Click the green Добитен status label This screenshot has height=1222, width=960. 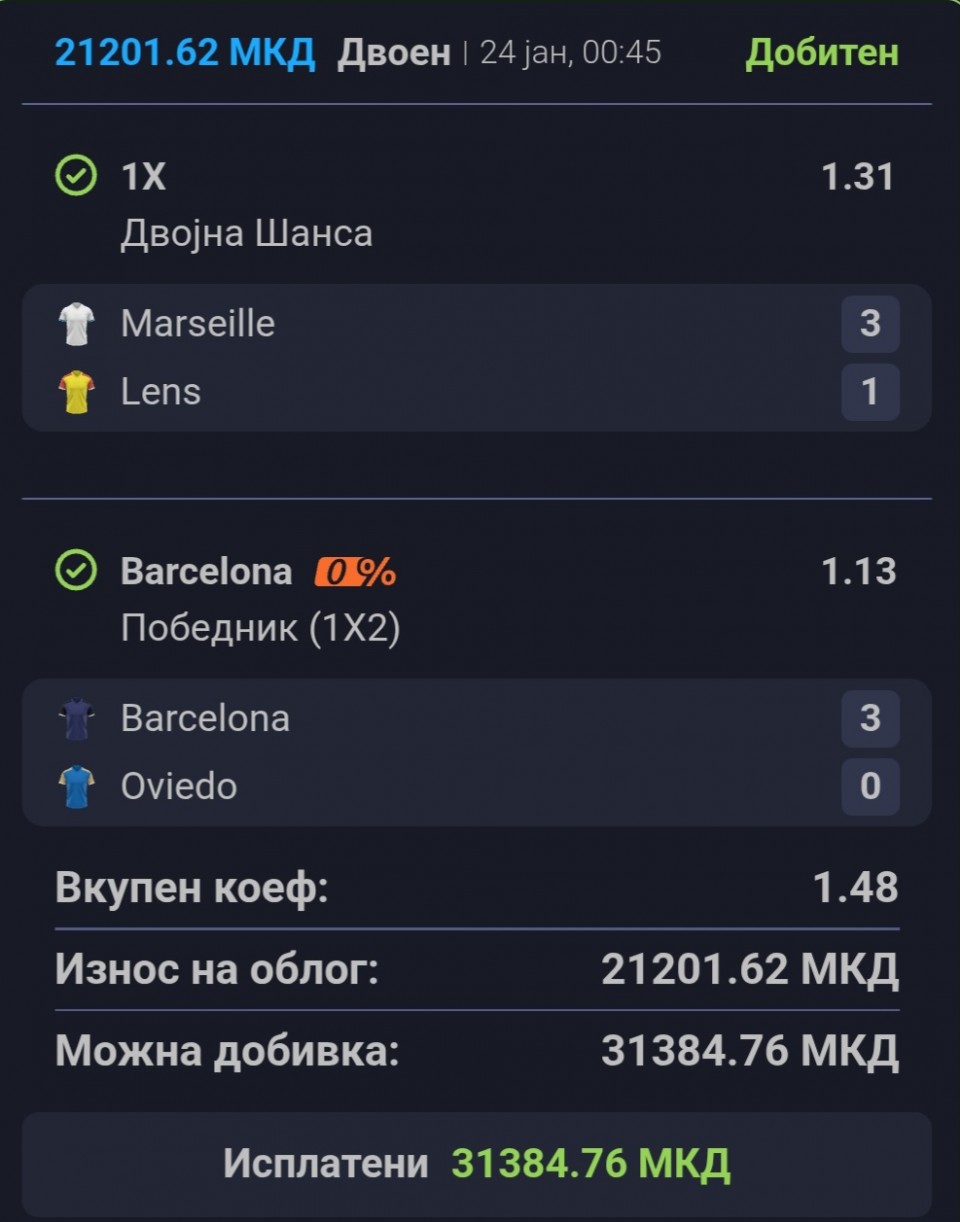pos(822,52)
